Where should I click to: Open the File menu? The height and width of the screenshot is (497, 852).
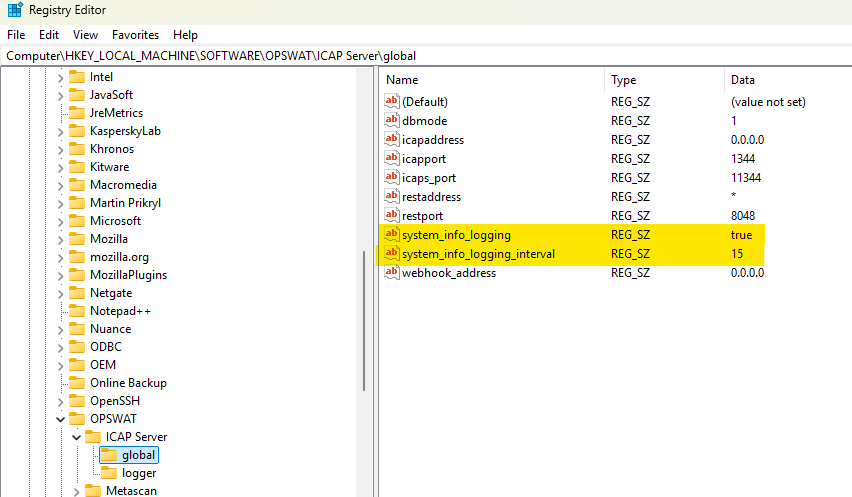16,35
